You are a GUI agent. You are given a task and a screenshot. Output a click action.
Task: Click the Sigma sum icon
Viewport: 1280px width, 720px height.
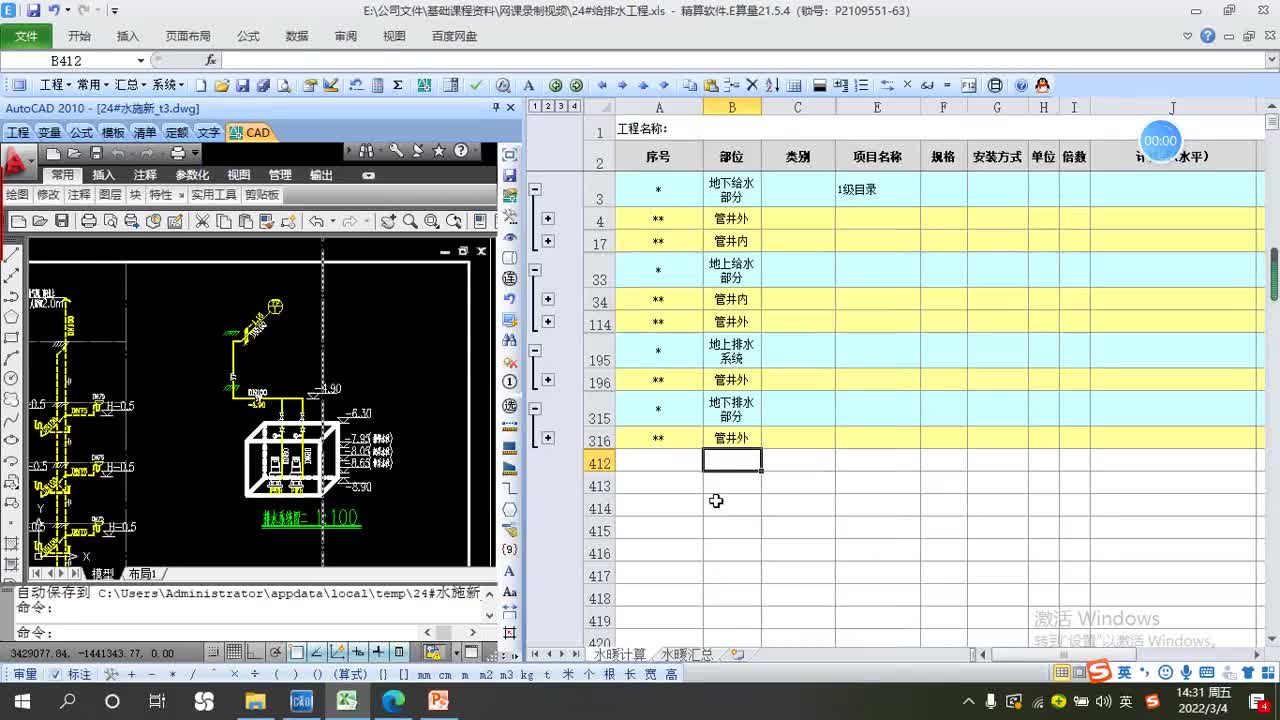coord(397,85)
